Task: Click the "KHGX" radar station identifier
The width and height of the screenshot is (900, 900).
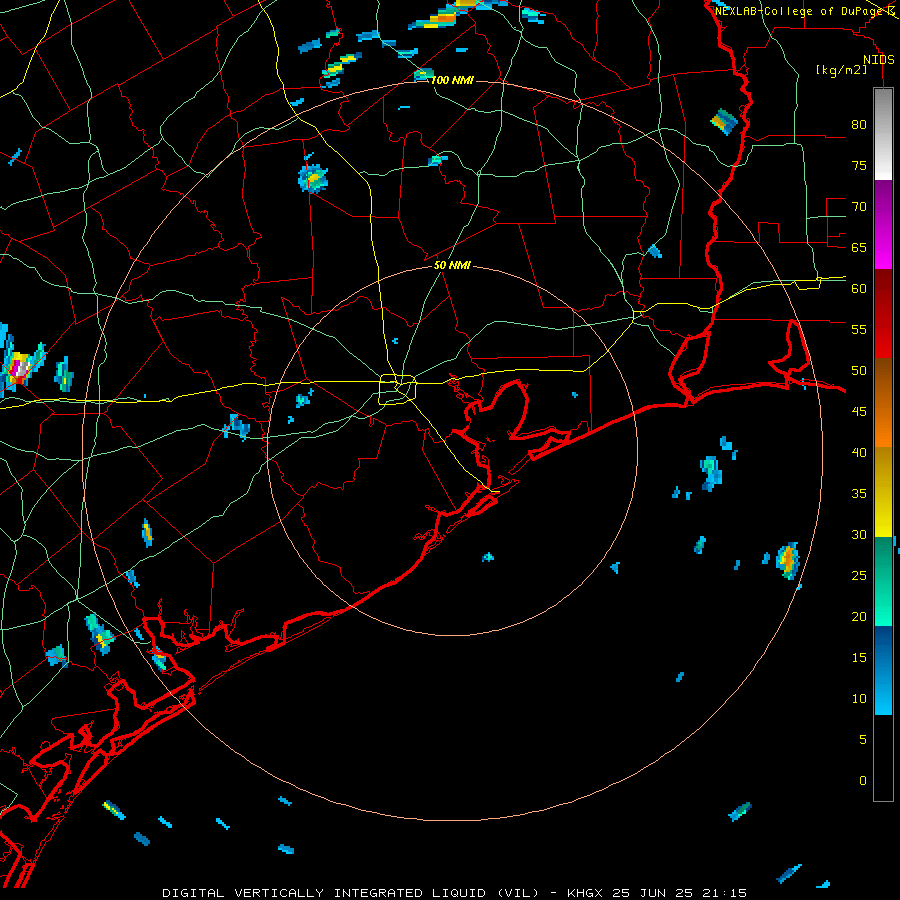Action: click(586, 893)
